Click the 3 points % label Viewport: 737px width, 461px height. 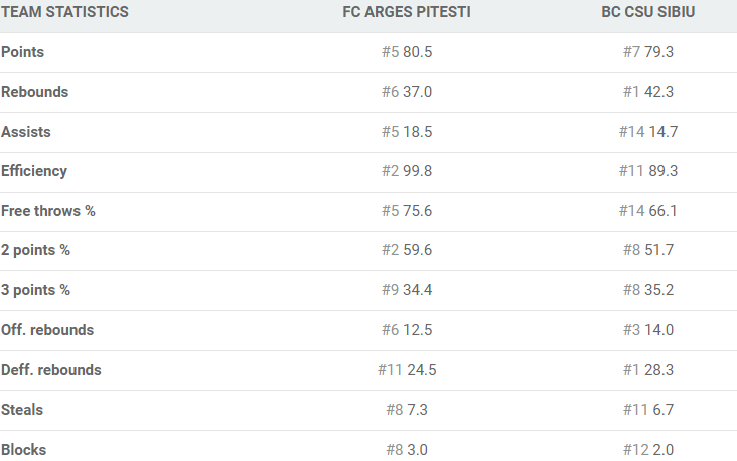pyautogui.click(x=35, y=290)
